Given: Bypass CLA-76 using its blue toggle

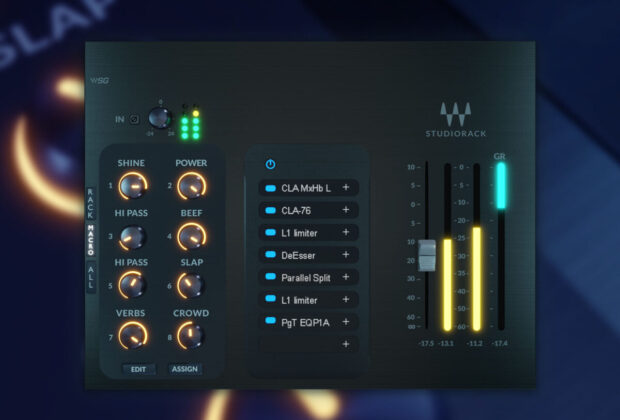Looking at the screenshot, I should pyautogui.click(x=270, y=210).
